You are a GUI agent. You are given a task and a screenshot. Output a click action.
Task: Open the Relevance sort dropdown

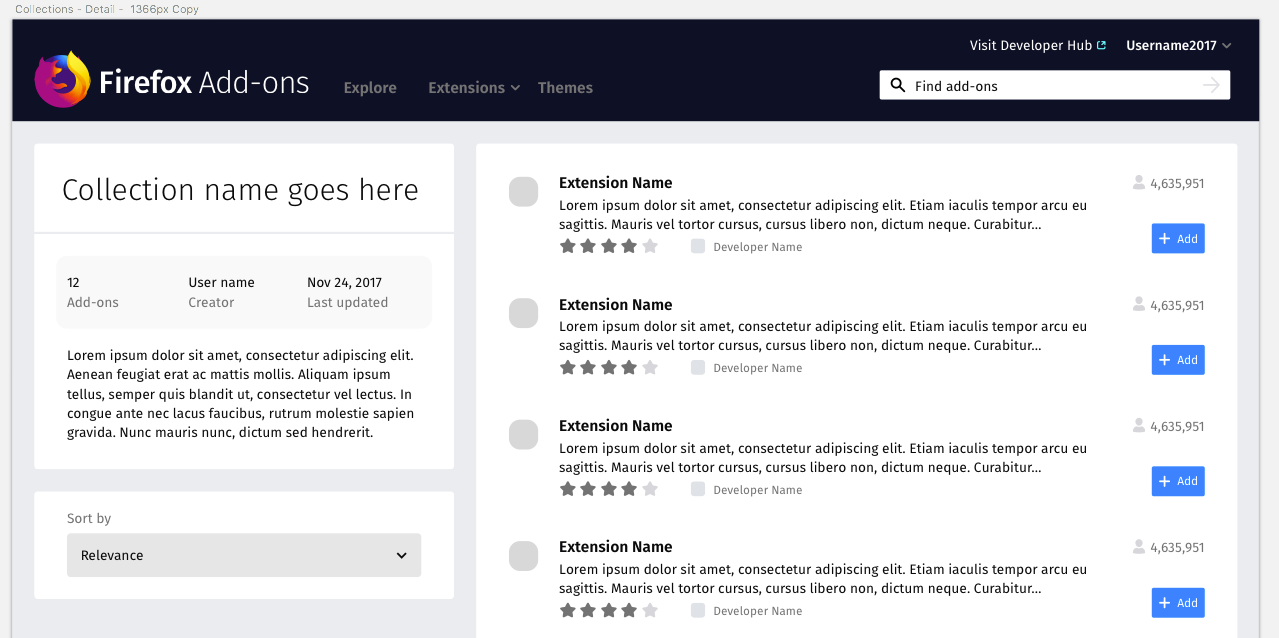click(244, 555)
